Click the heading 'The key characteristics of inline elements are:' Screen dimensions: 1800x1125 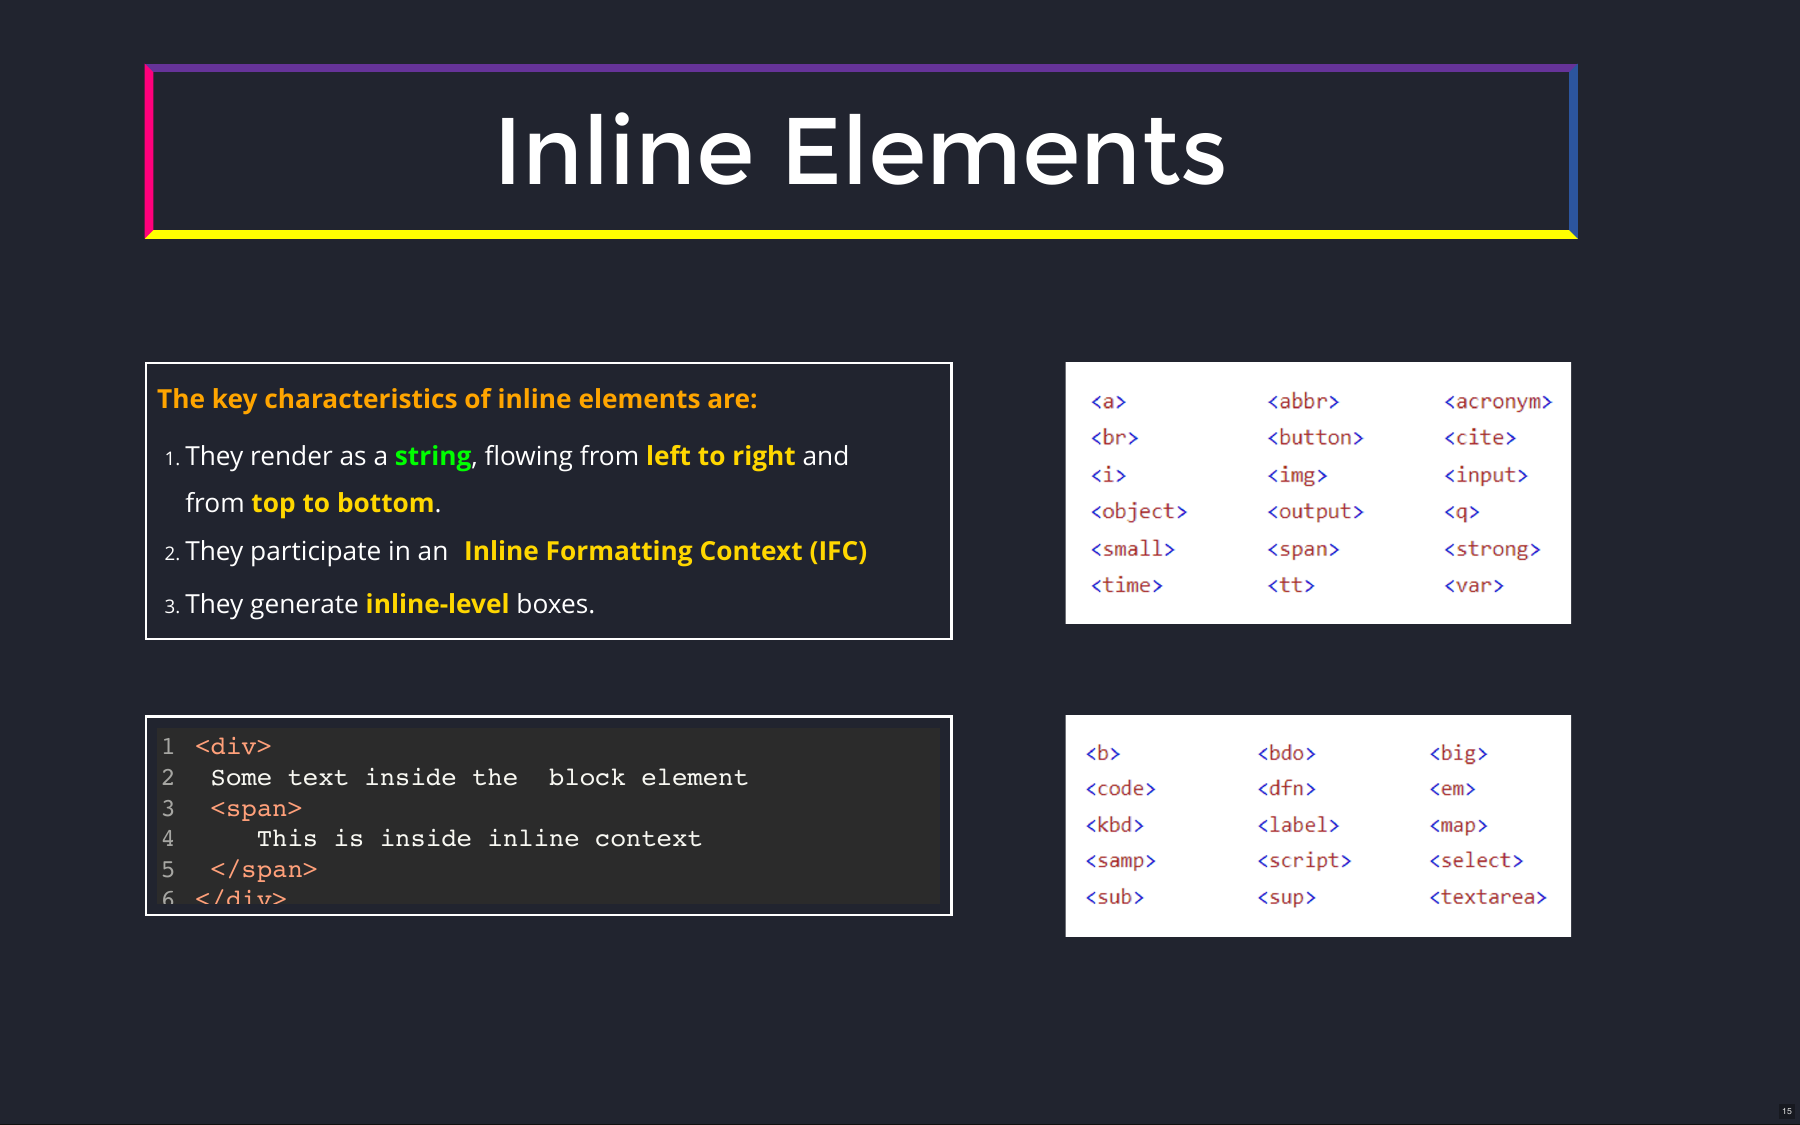[457, 399]
